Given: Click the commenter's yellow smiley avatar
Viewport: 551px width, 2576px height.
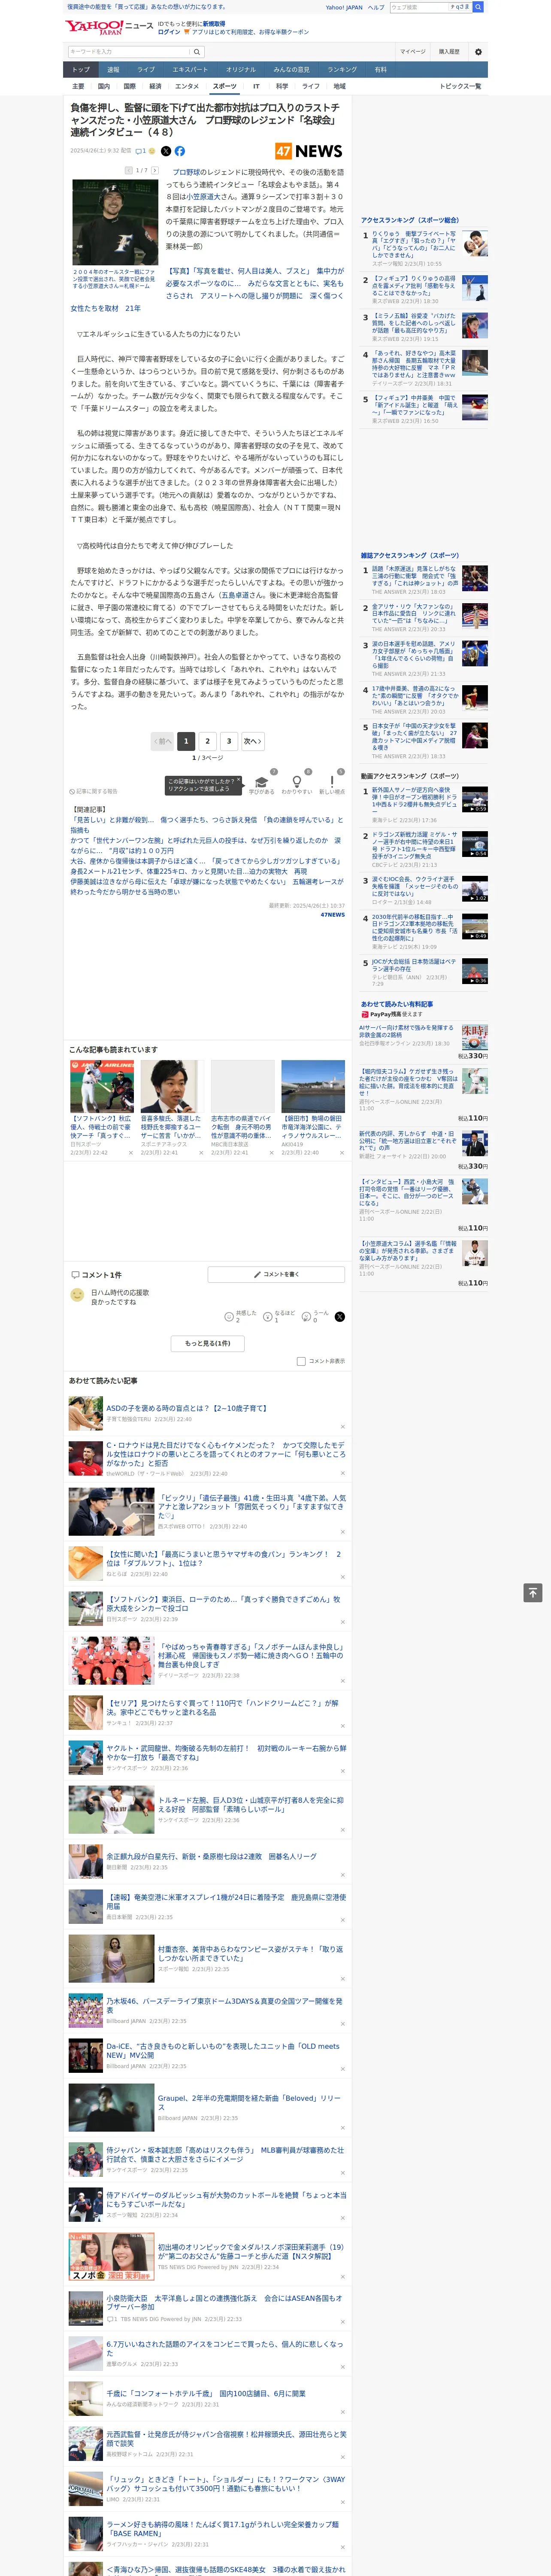Looking at the screenshot, I should [x=77, y=1295].
